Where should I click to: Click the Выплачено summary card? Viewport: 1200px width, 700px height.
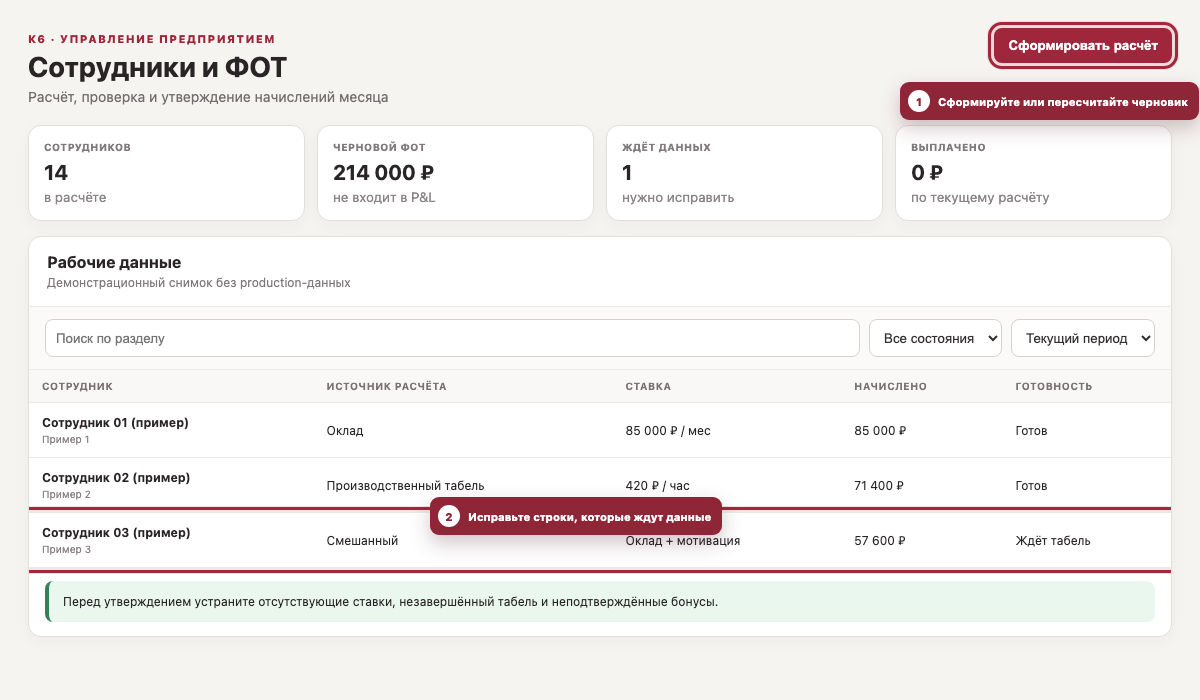[x=1033, y=172]
